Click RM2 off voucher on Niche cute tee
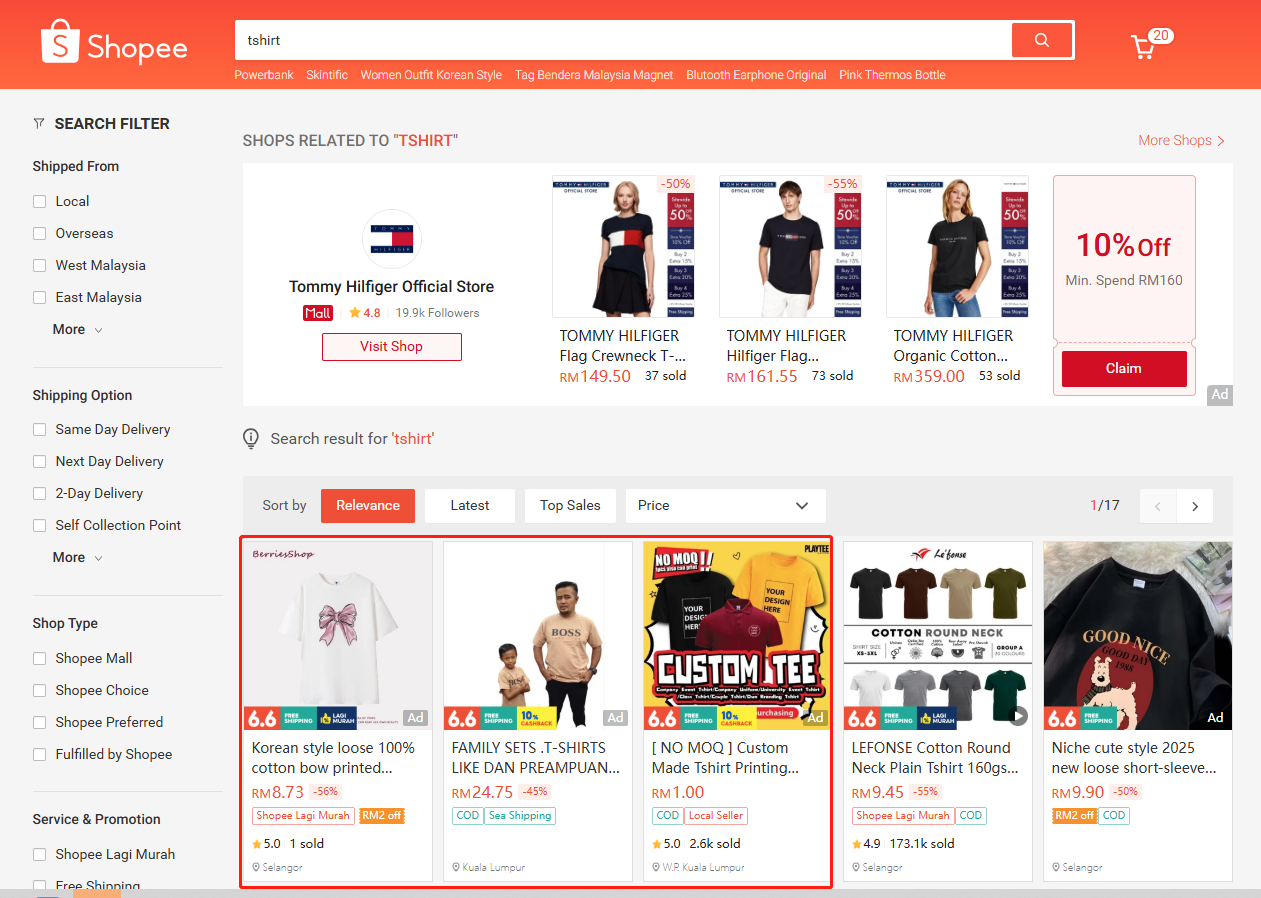Image resolution: width=1261 pixels, height=898 pixels. click(x=1075, y=816)
